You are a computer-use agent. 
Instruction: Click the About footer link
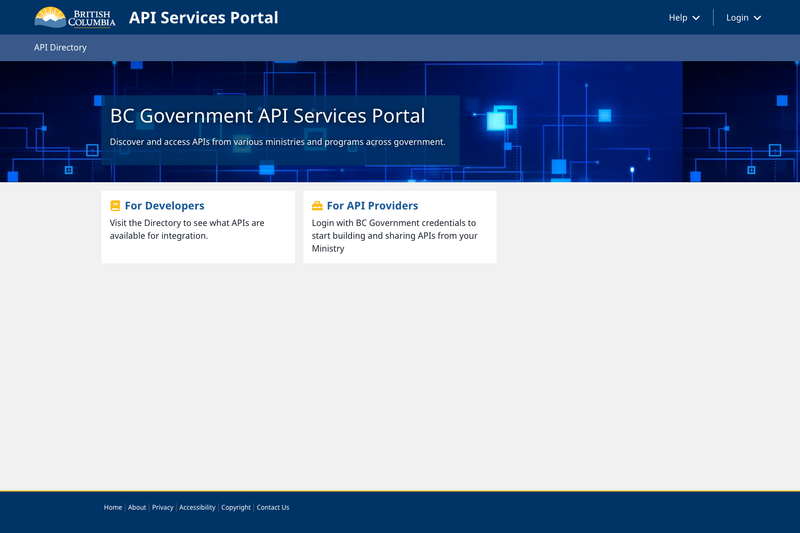tap(137, 507)
